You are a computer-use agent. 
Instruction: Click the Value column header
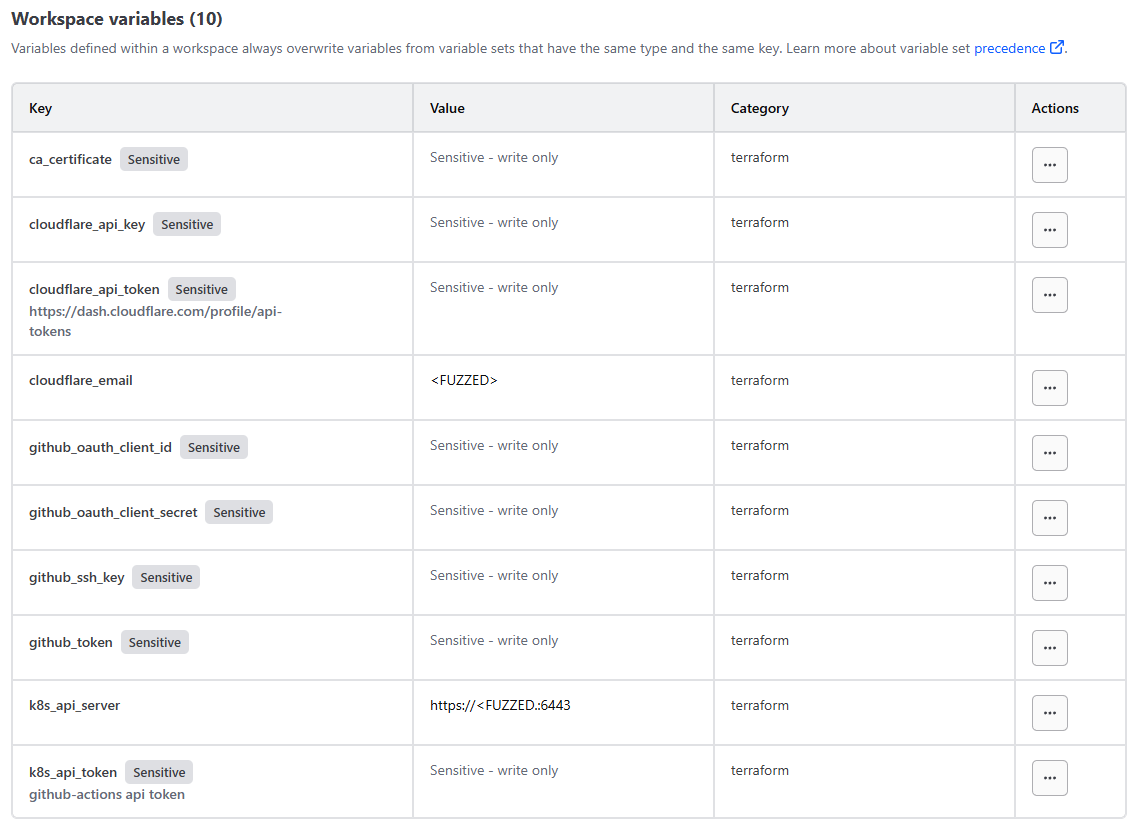(447, 108)
